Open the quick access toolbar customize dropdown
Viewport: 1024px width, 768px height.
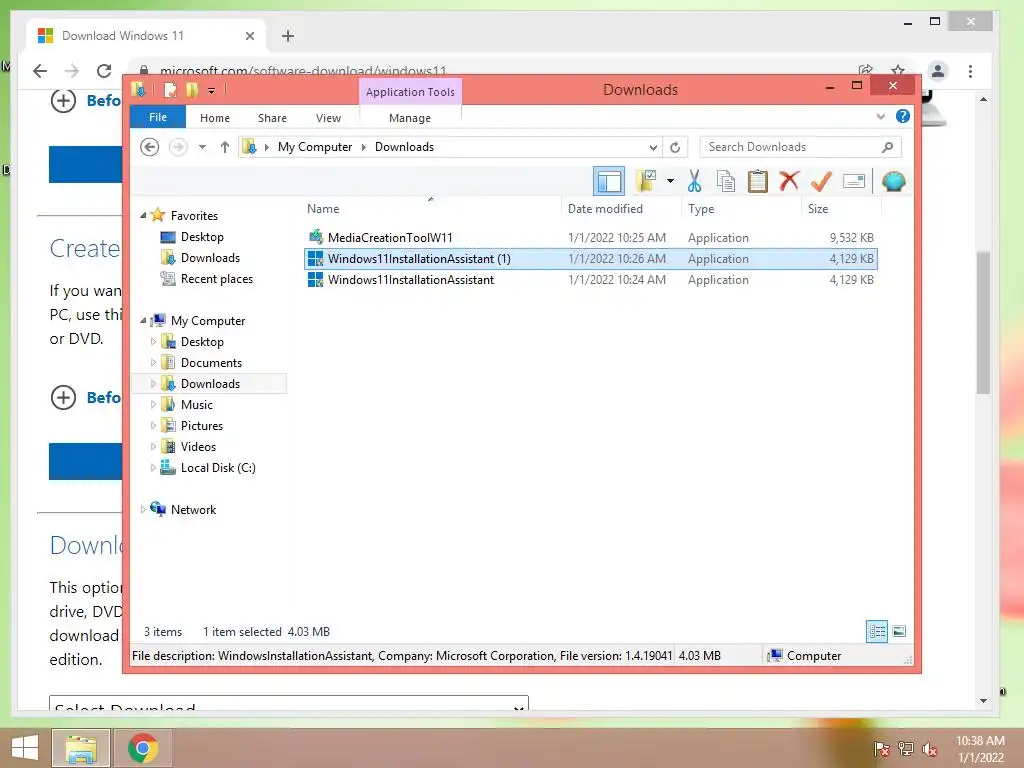coord(212,91)
